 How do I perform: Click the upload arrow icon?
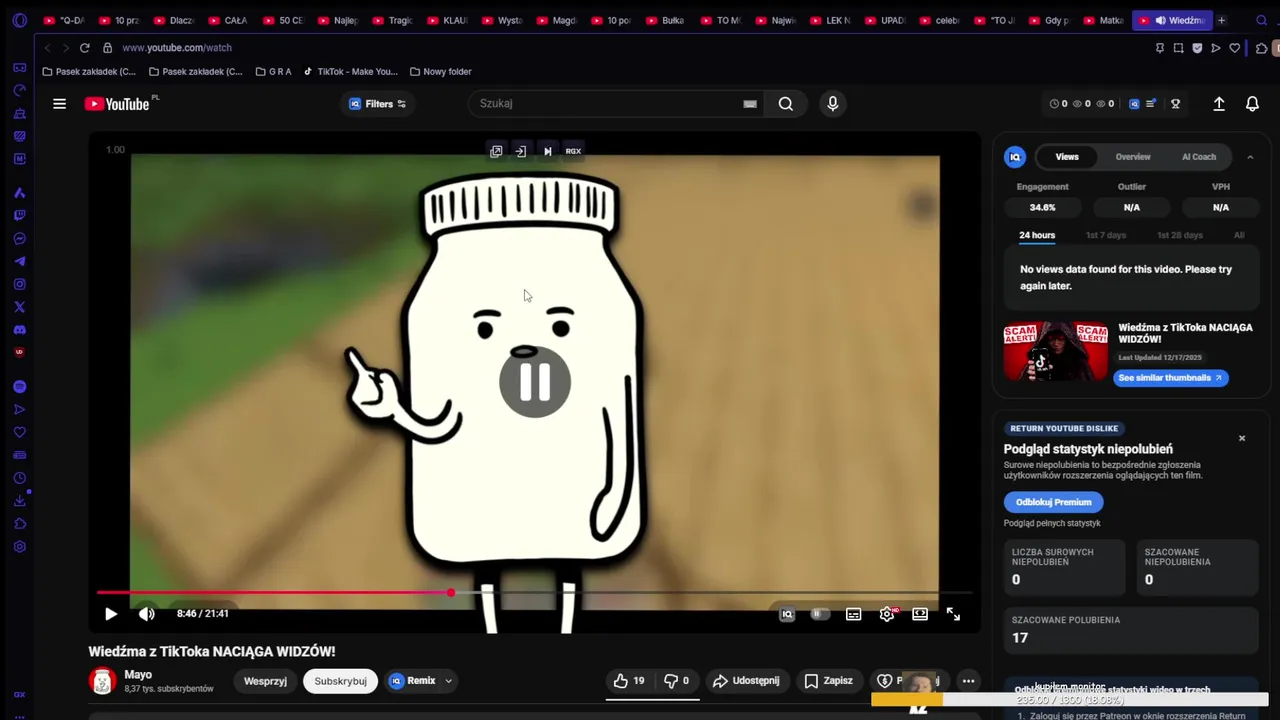1219,104
